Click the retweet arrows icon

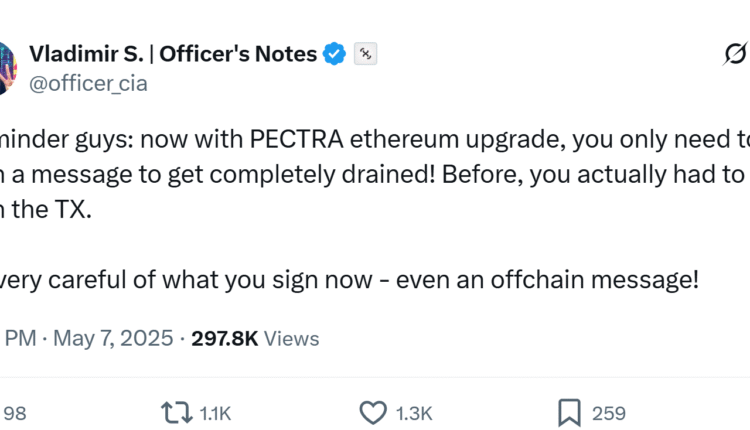point(176,412)
